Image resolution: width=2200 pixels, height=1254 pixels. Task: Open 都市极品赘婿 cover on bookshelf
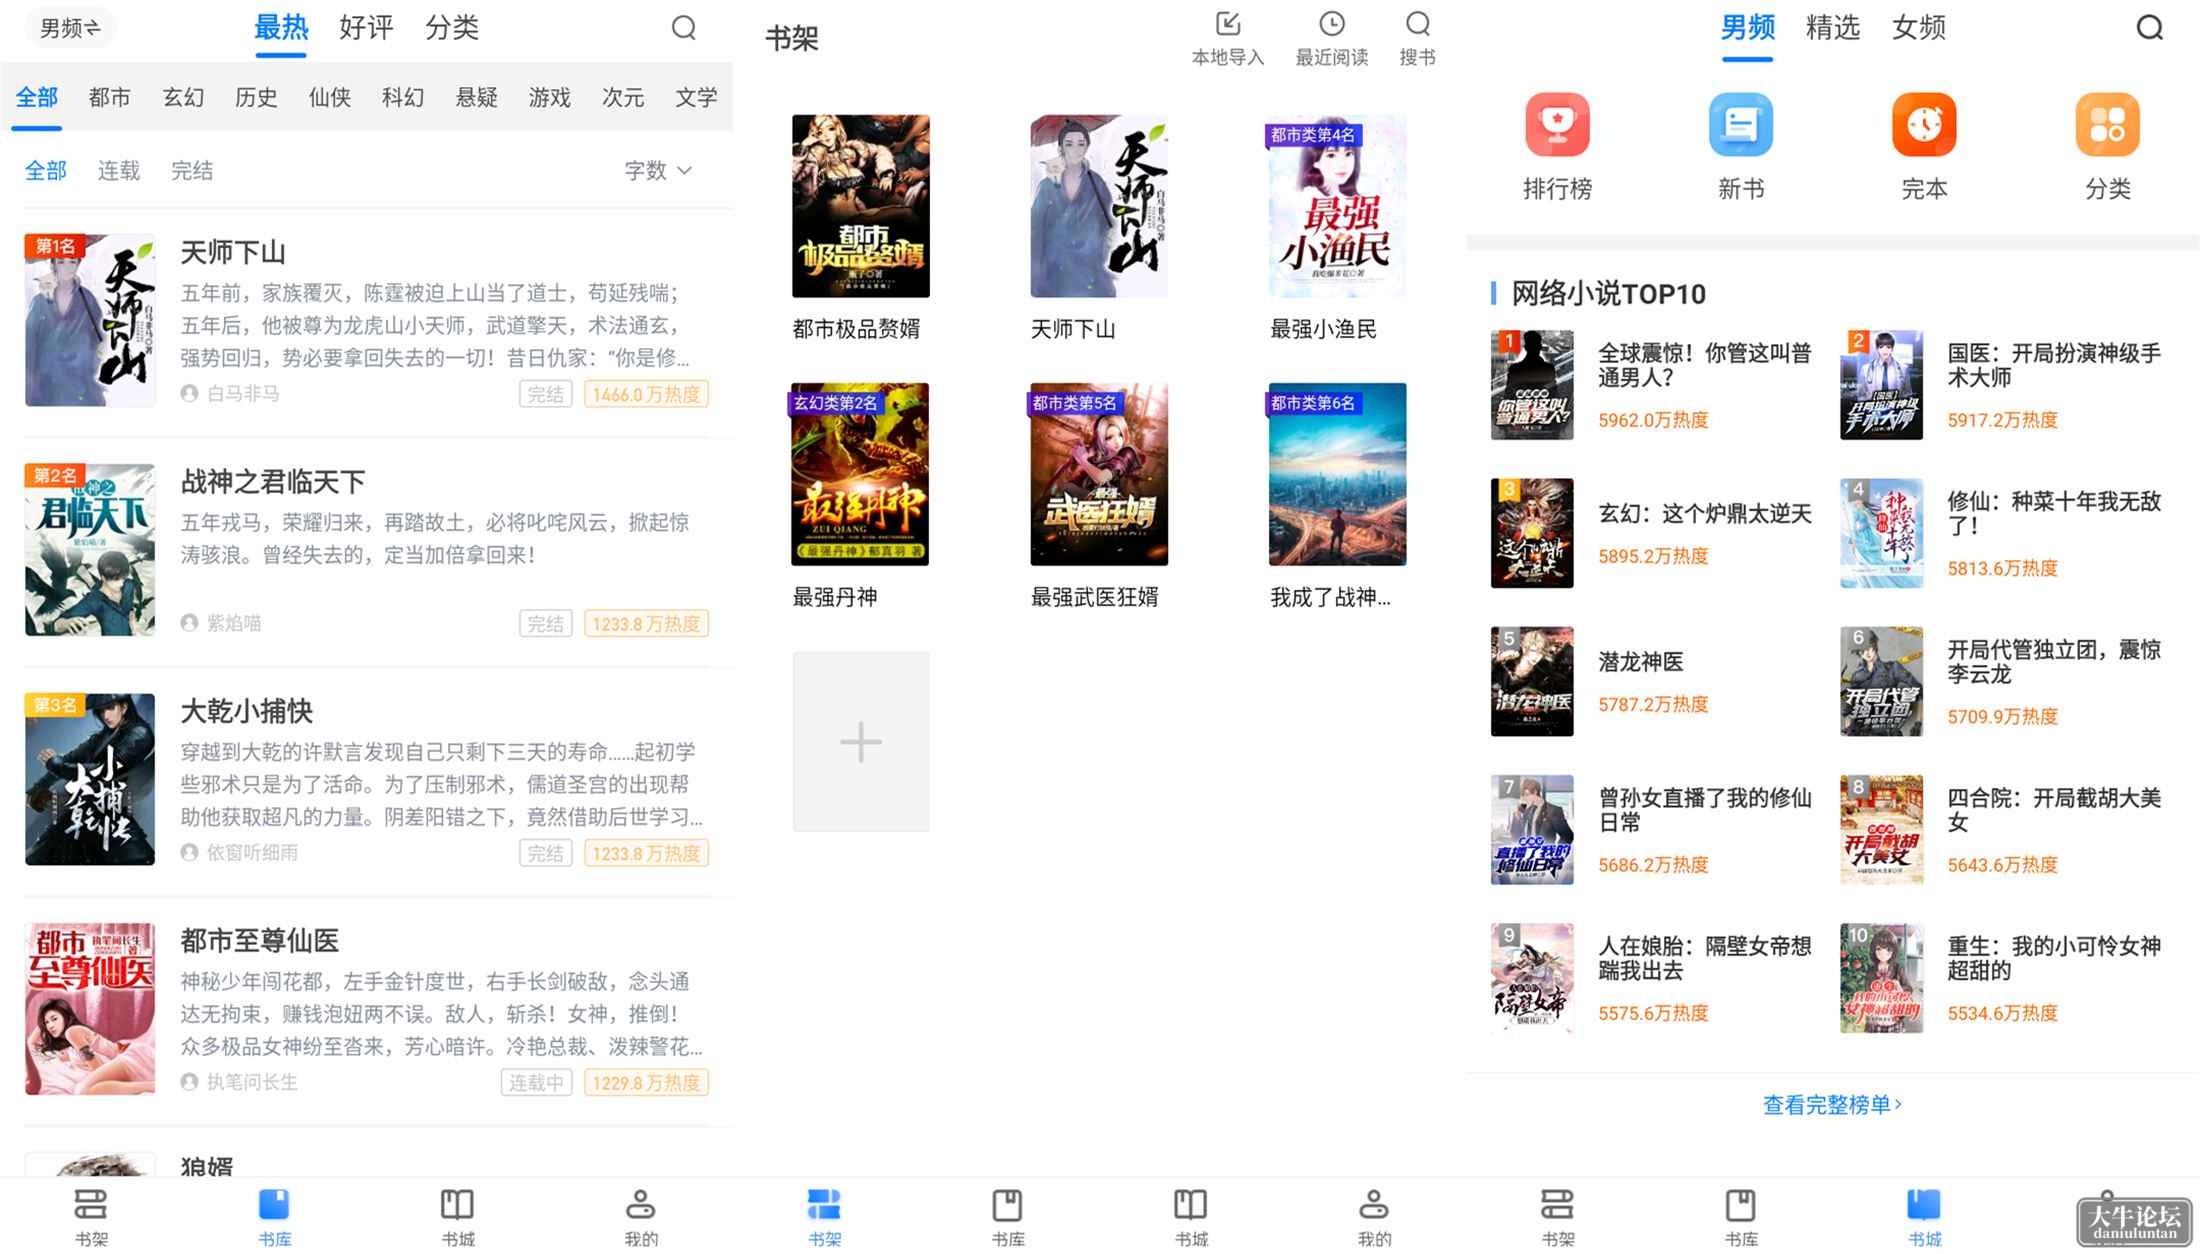pyautogui.click(x=861, y=206)
